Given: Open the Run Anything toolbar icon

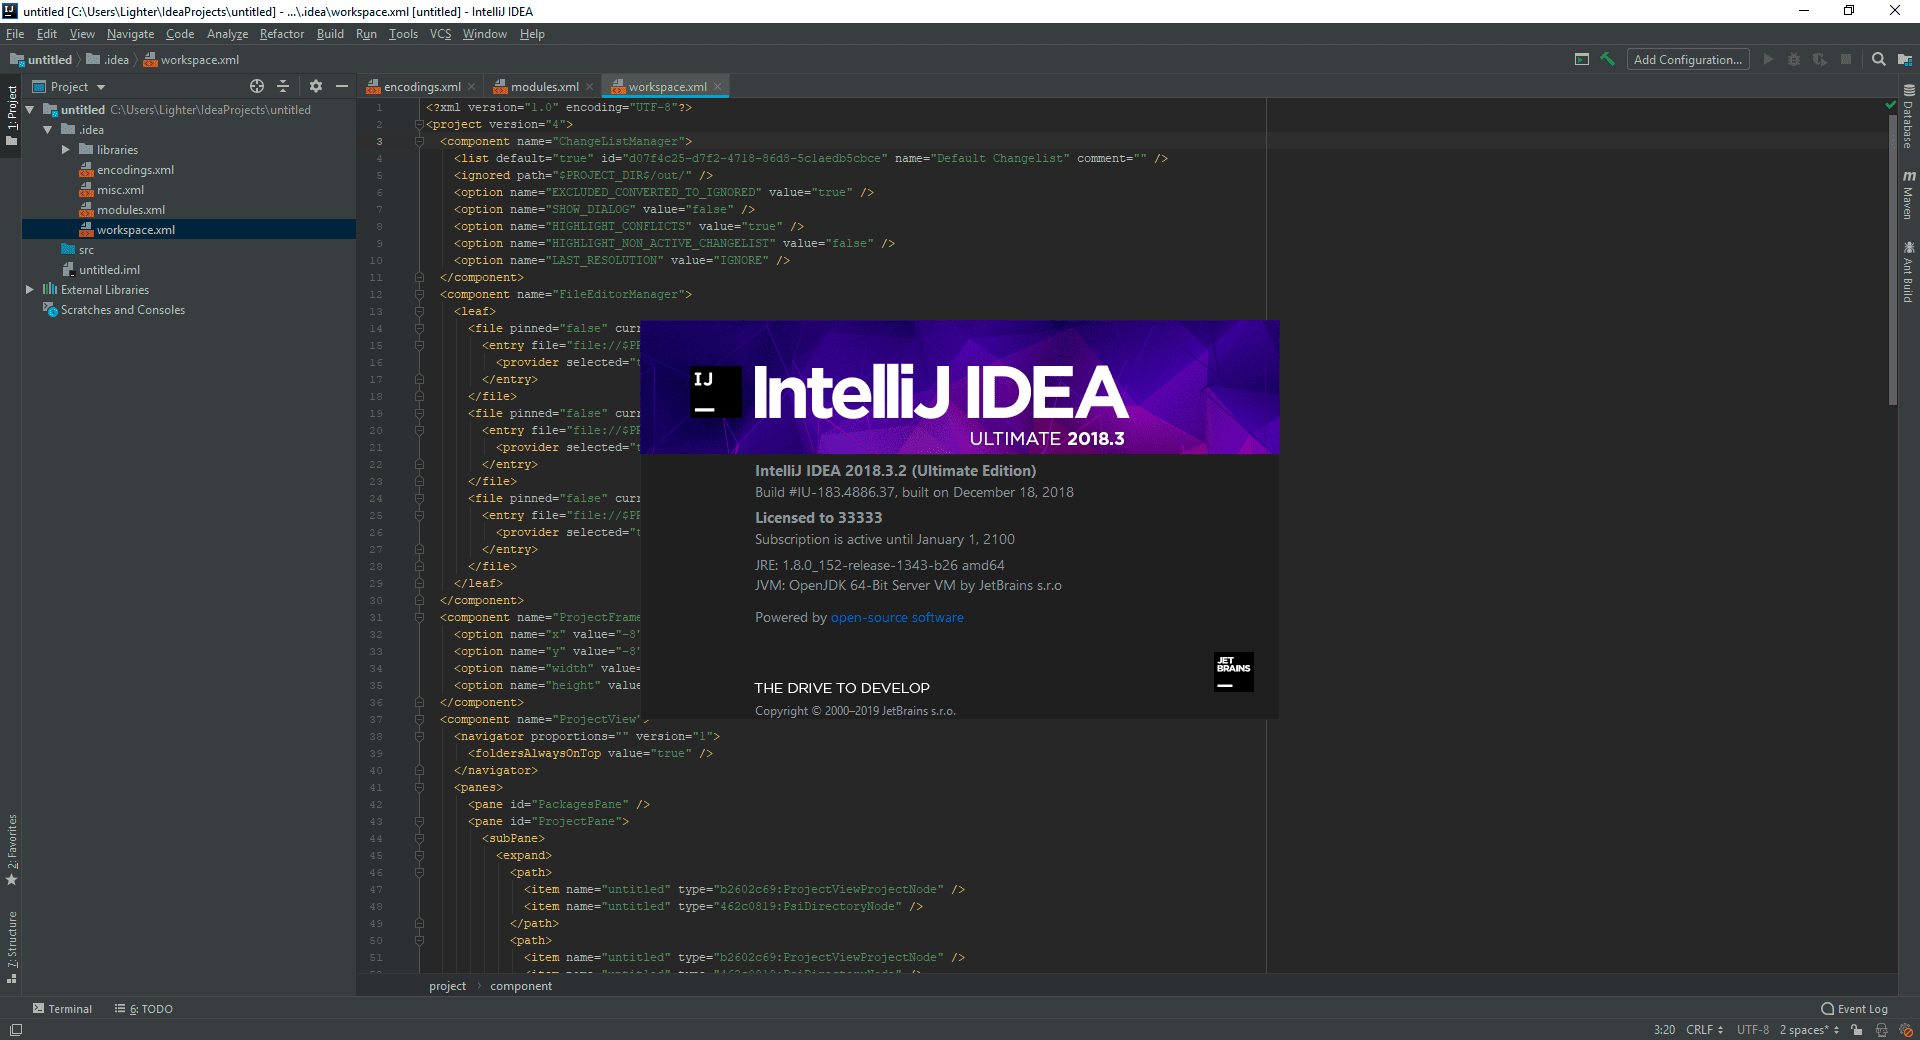Looking at the screenshot, I should (x=1582, y=59).
